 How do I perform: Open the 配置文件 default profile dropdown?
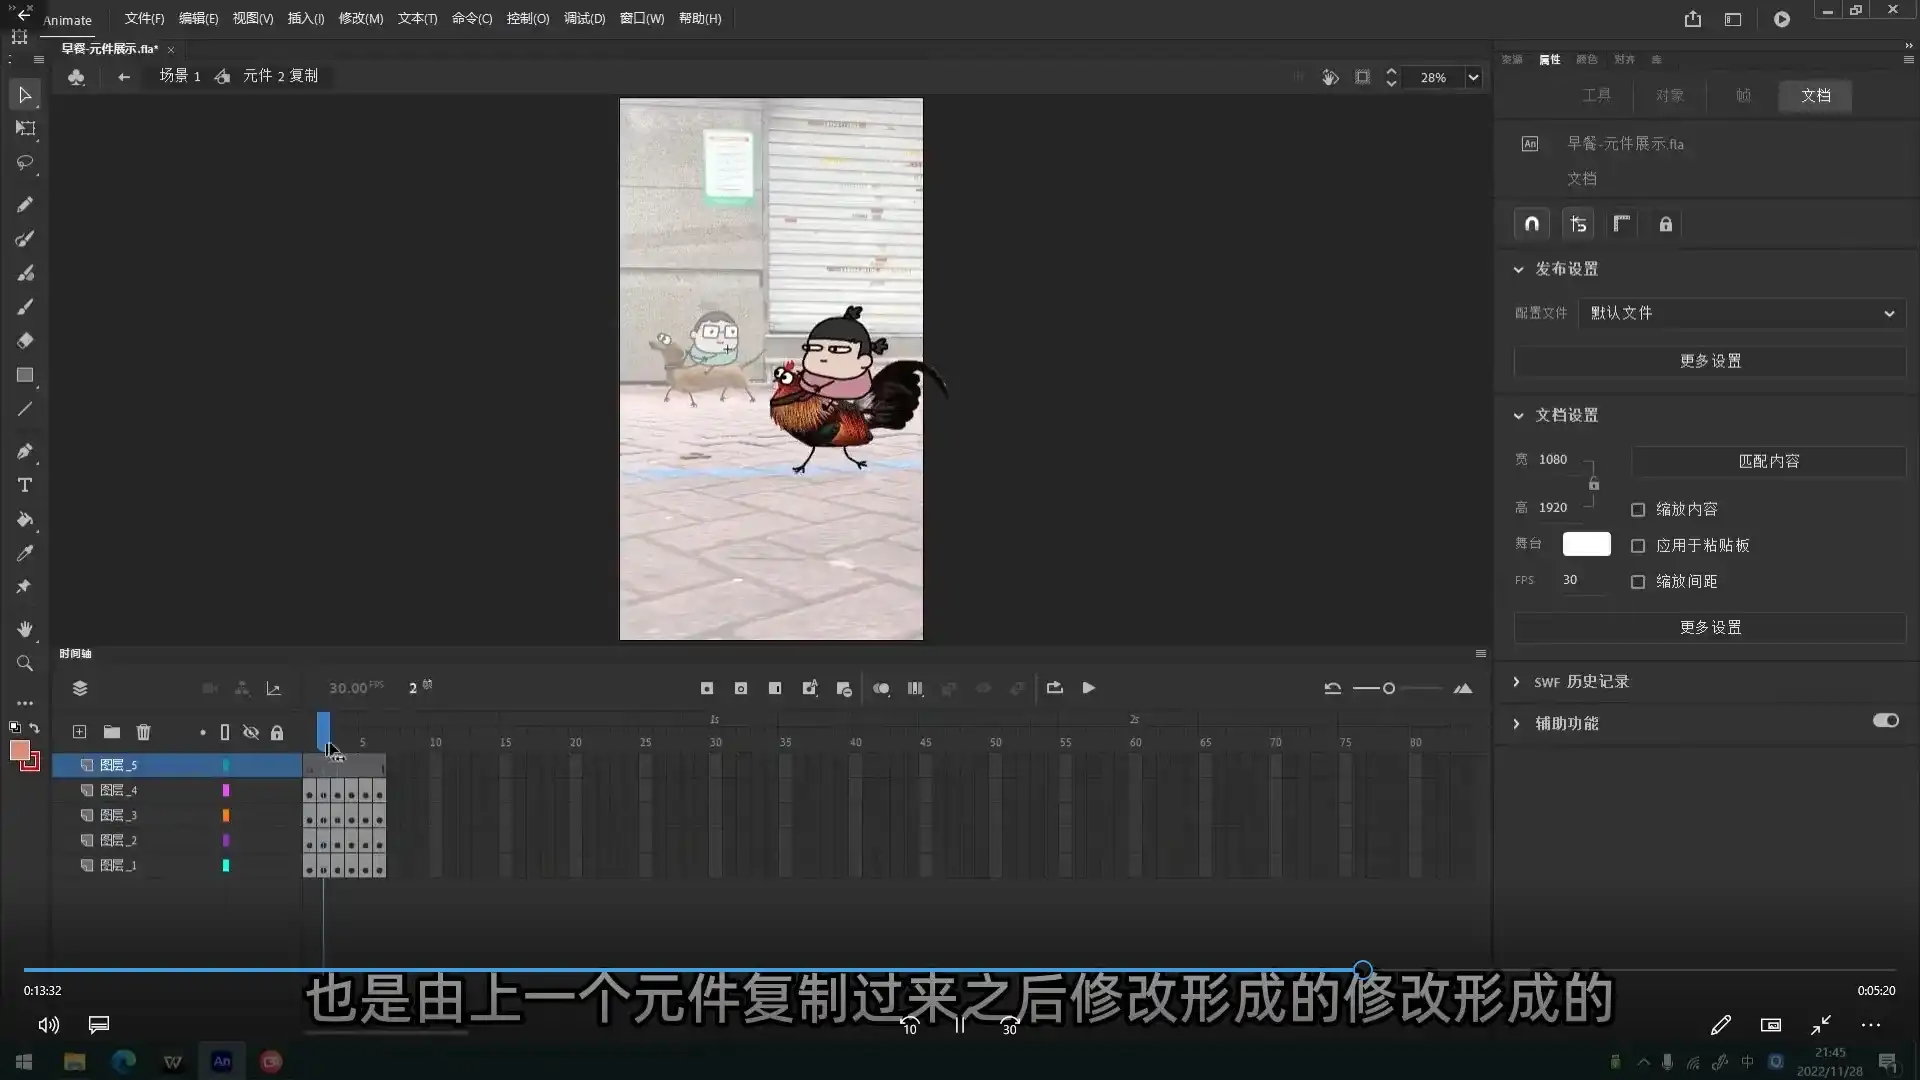1740,313
